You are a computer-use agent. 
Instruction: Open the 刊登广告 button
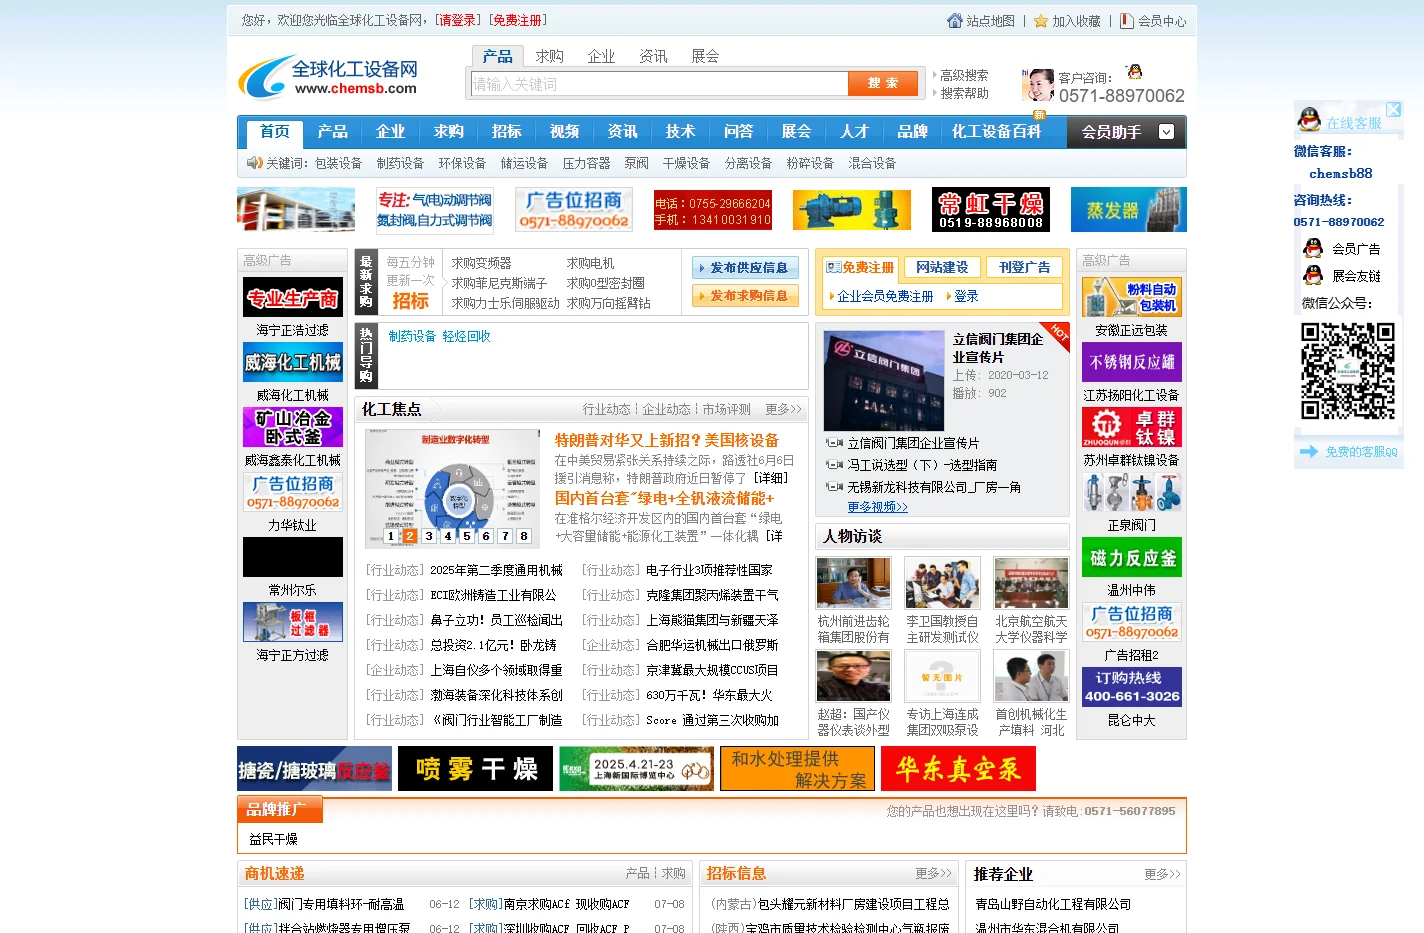(x=1025, y=268)
